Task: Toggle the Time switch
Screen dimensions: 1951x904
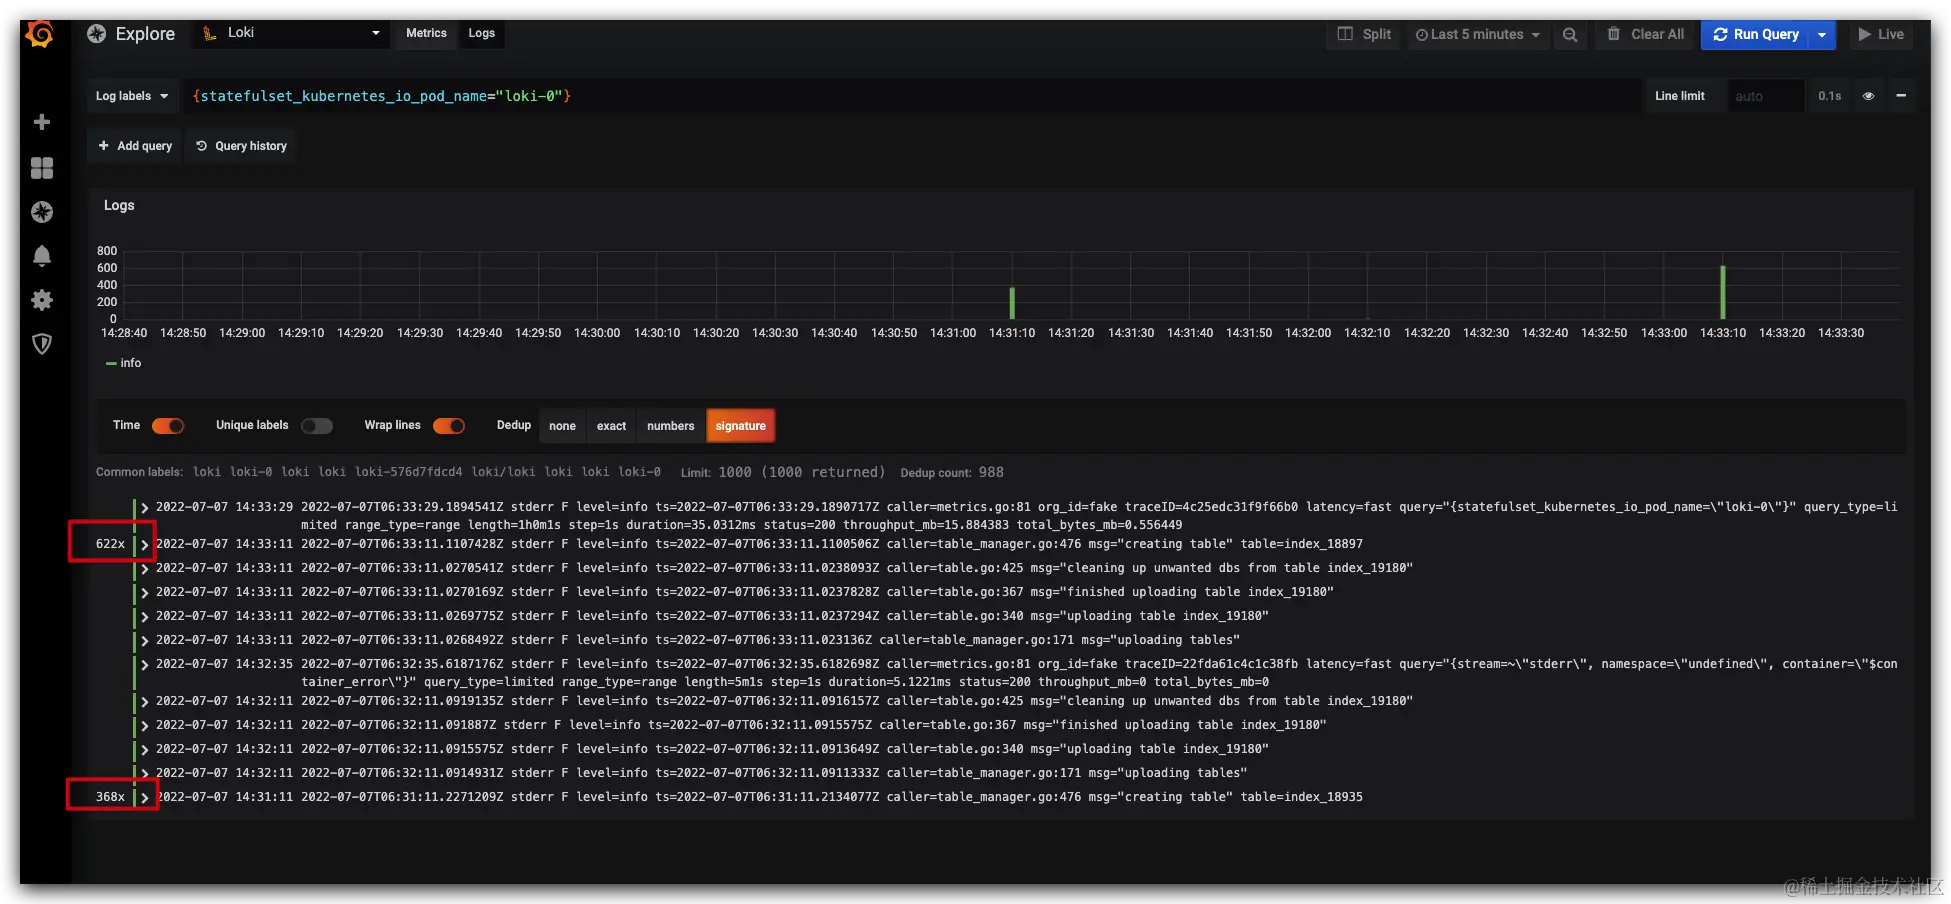Action: point(168,426)
